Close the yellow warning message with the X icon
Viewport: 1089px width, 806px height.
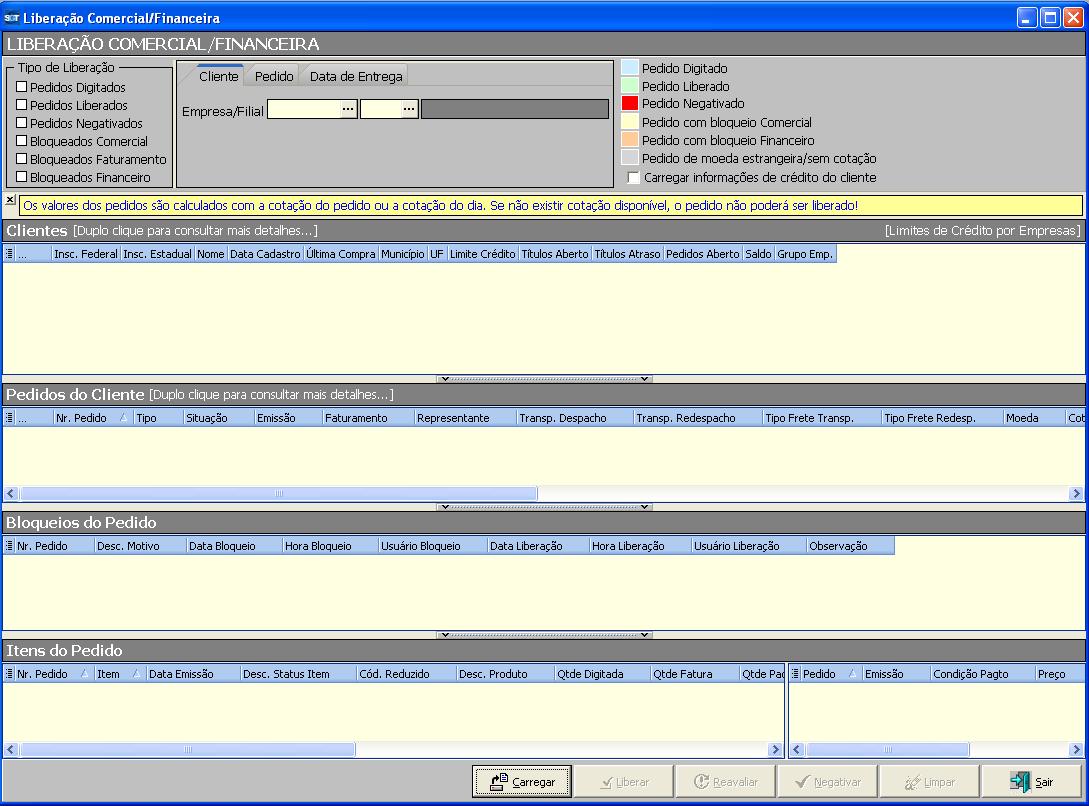pos(10,200)
